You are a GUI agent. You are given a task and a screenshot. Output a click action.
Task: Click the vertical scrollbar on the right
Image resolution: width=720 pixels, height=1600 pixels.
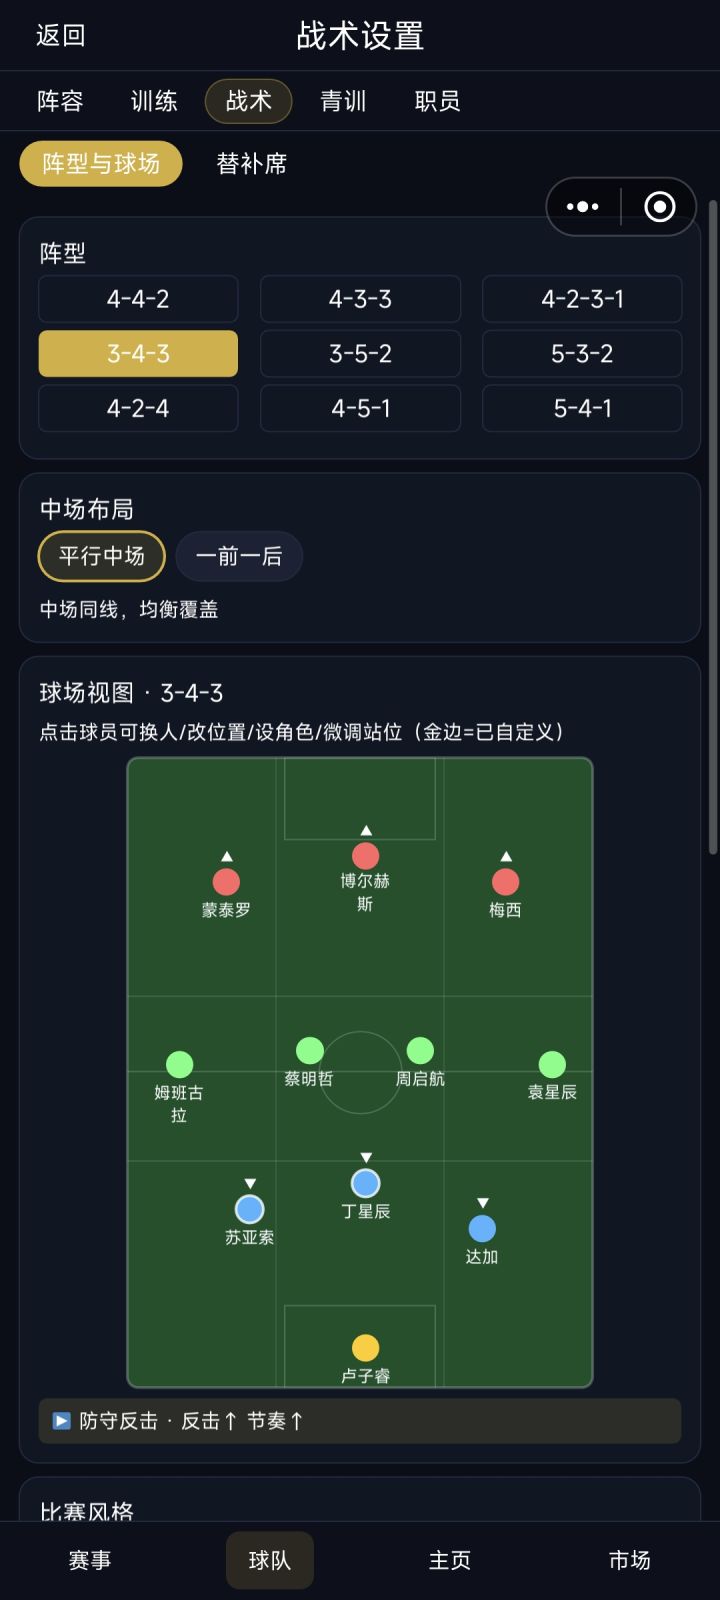click(x=713, y=527)
